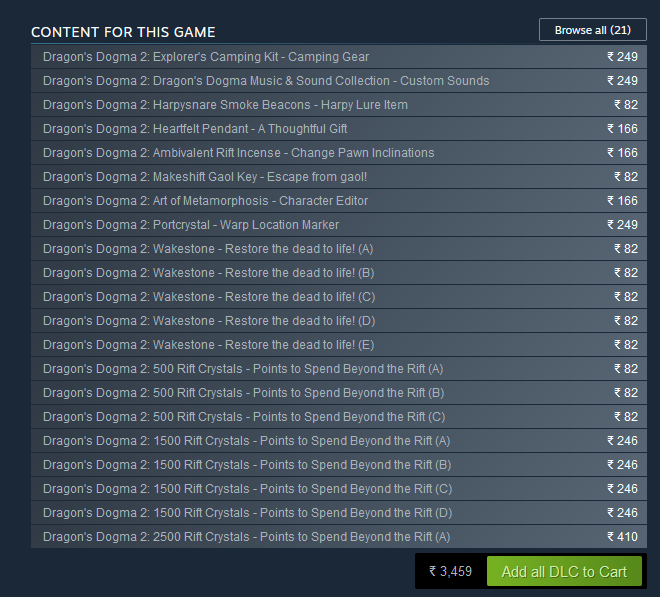Image resolution: width=660 pixels, height=597 pixels.
Task: Open Explorer's Camping Kit DLC listing
Action: coord(206,57)
